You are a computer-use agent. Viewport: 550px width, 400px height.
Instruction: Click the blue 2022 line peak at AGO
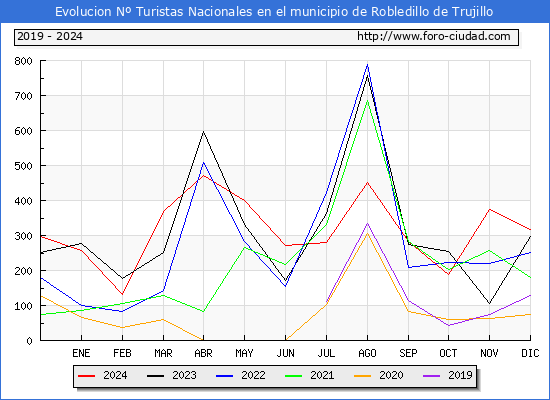coord(367,65)
